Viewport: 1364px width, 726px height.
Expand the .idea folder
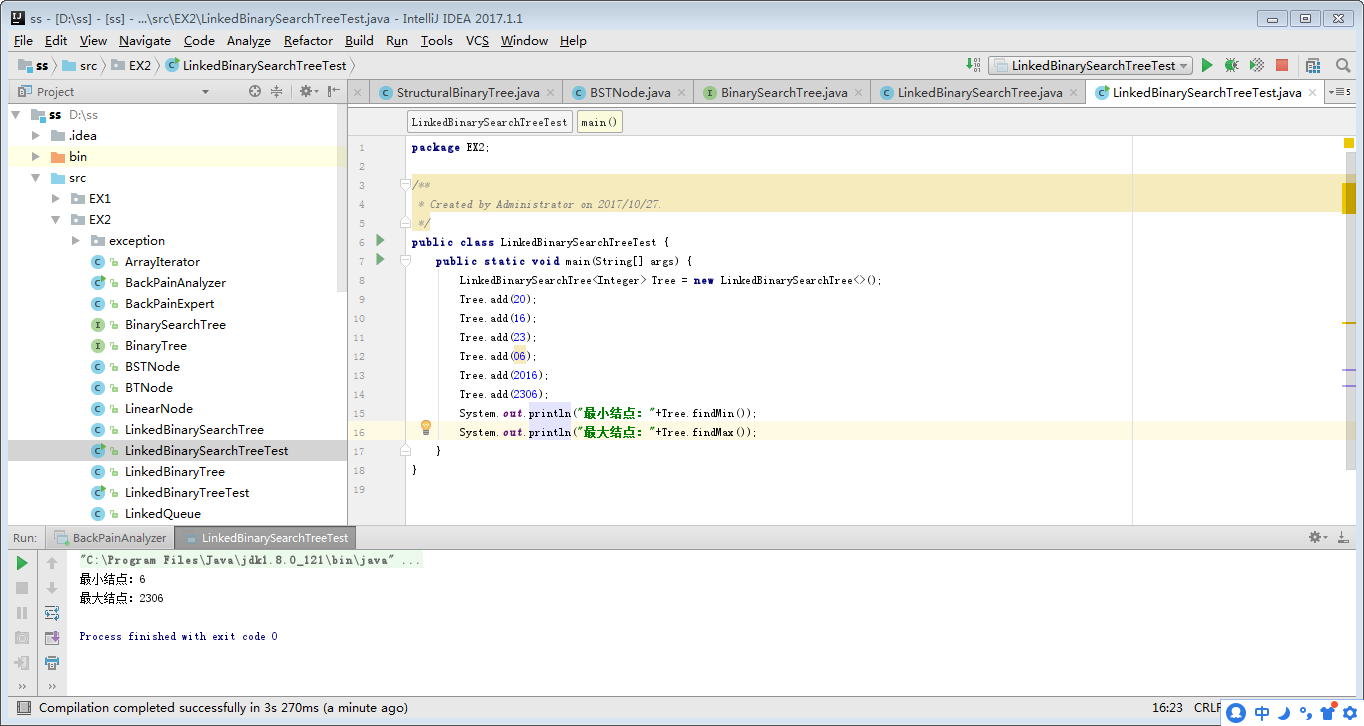pos(36,135)
